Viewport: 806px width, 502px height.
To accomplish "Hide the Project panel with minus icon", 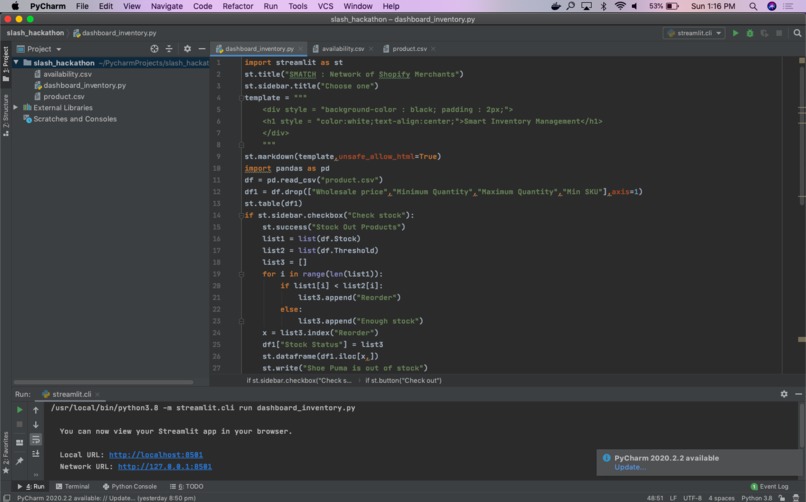I will click(x=202, y=49).
